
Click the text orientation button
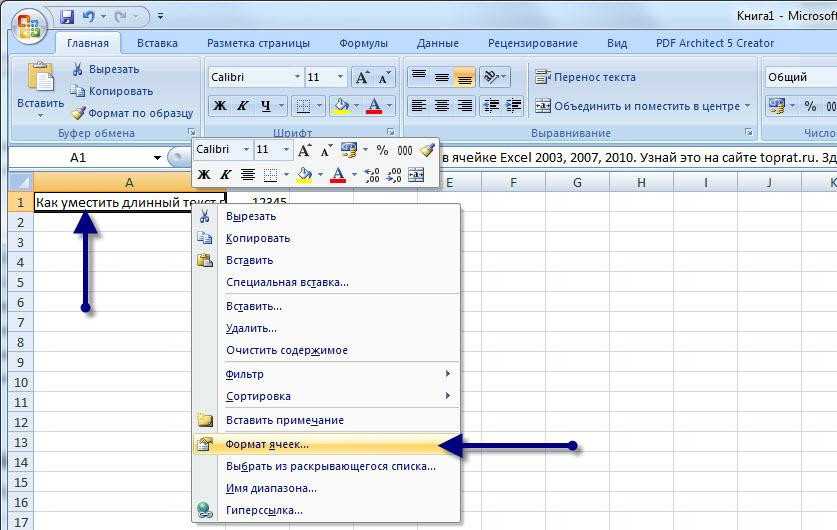tap(495, 77)
